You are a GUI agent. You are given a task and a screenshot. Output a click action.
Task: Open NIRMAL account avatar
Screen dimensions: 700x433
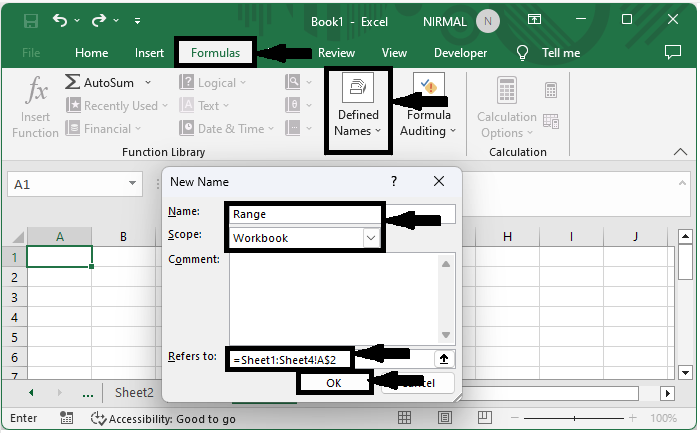(488, 21)
